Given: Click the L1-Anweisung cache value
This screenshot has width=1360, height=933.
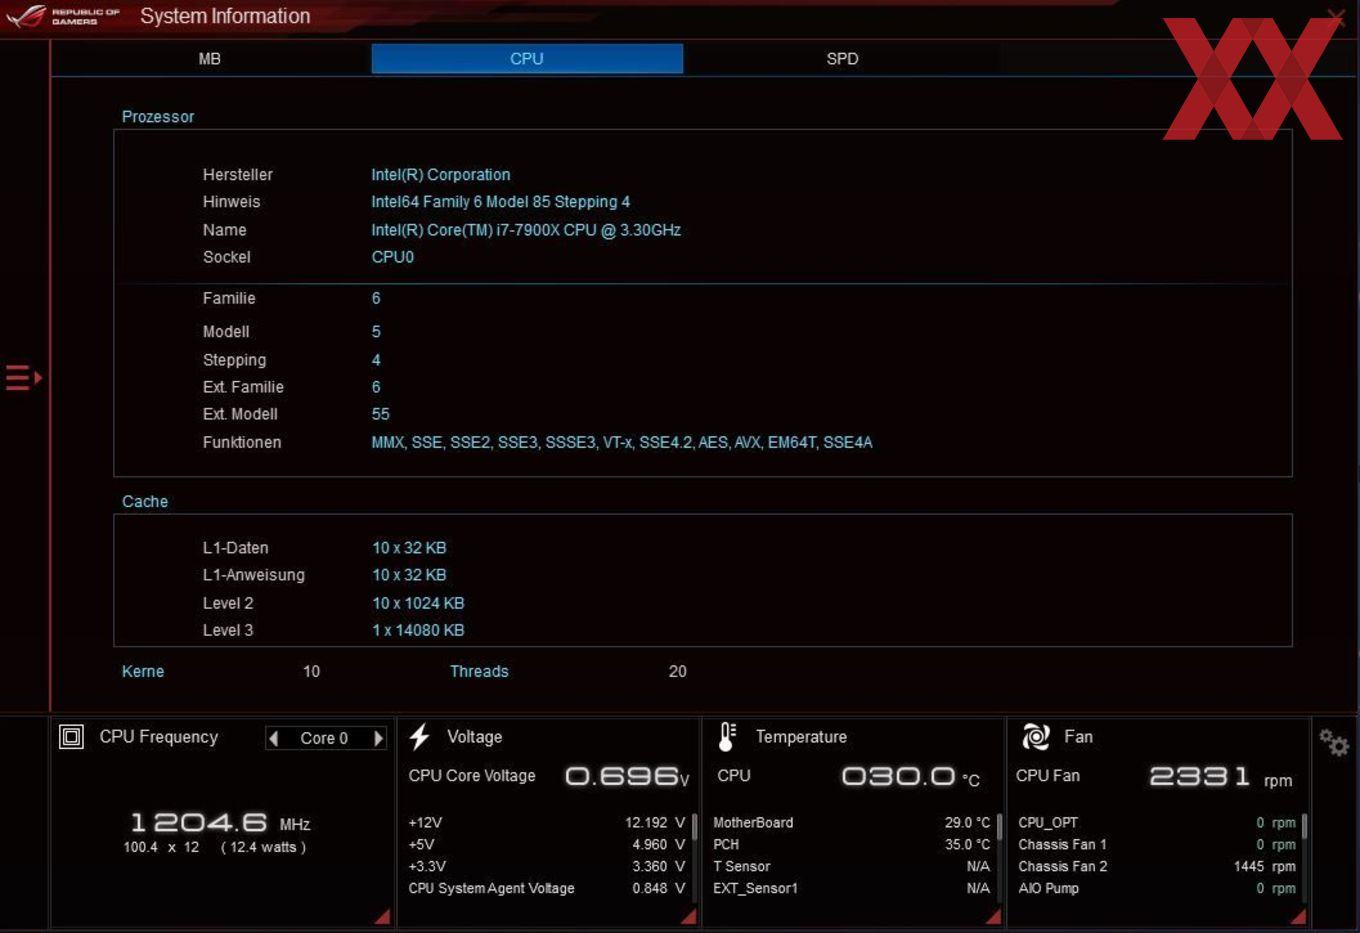Looking at the screenshot, I should (409, 575).
